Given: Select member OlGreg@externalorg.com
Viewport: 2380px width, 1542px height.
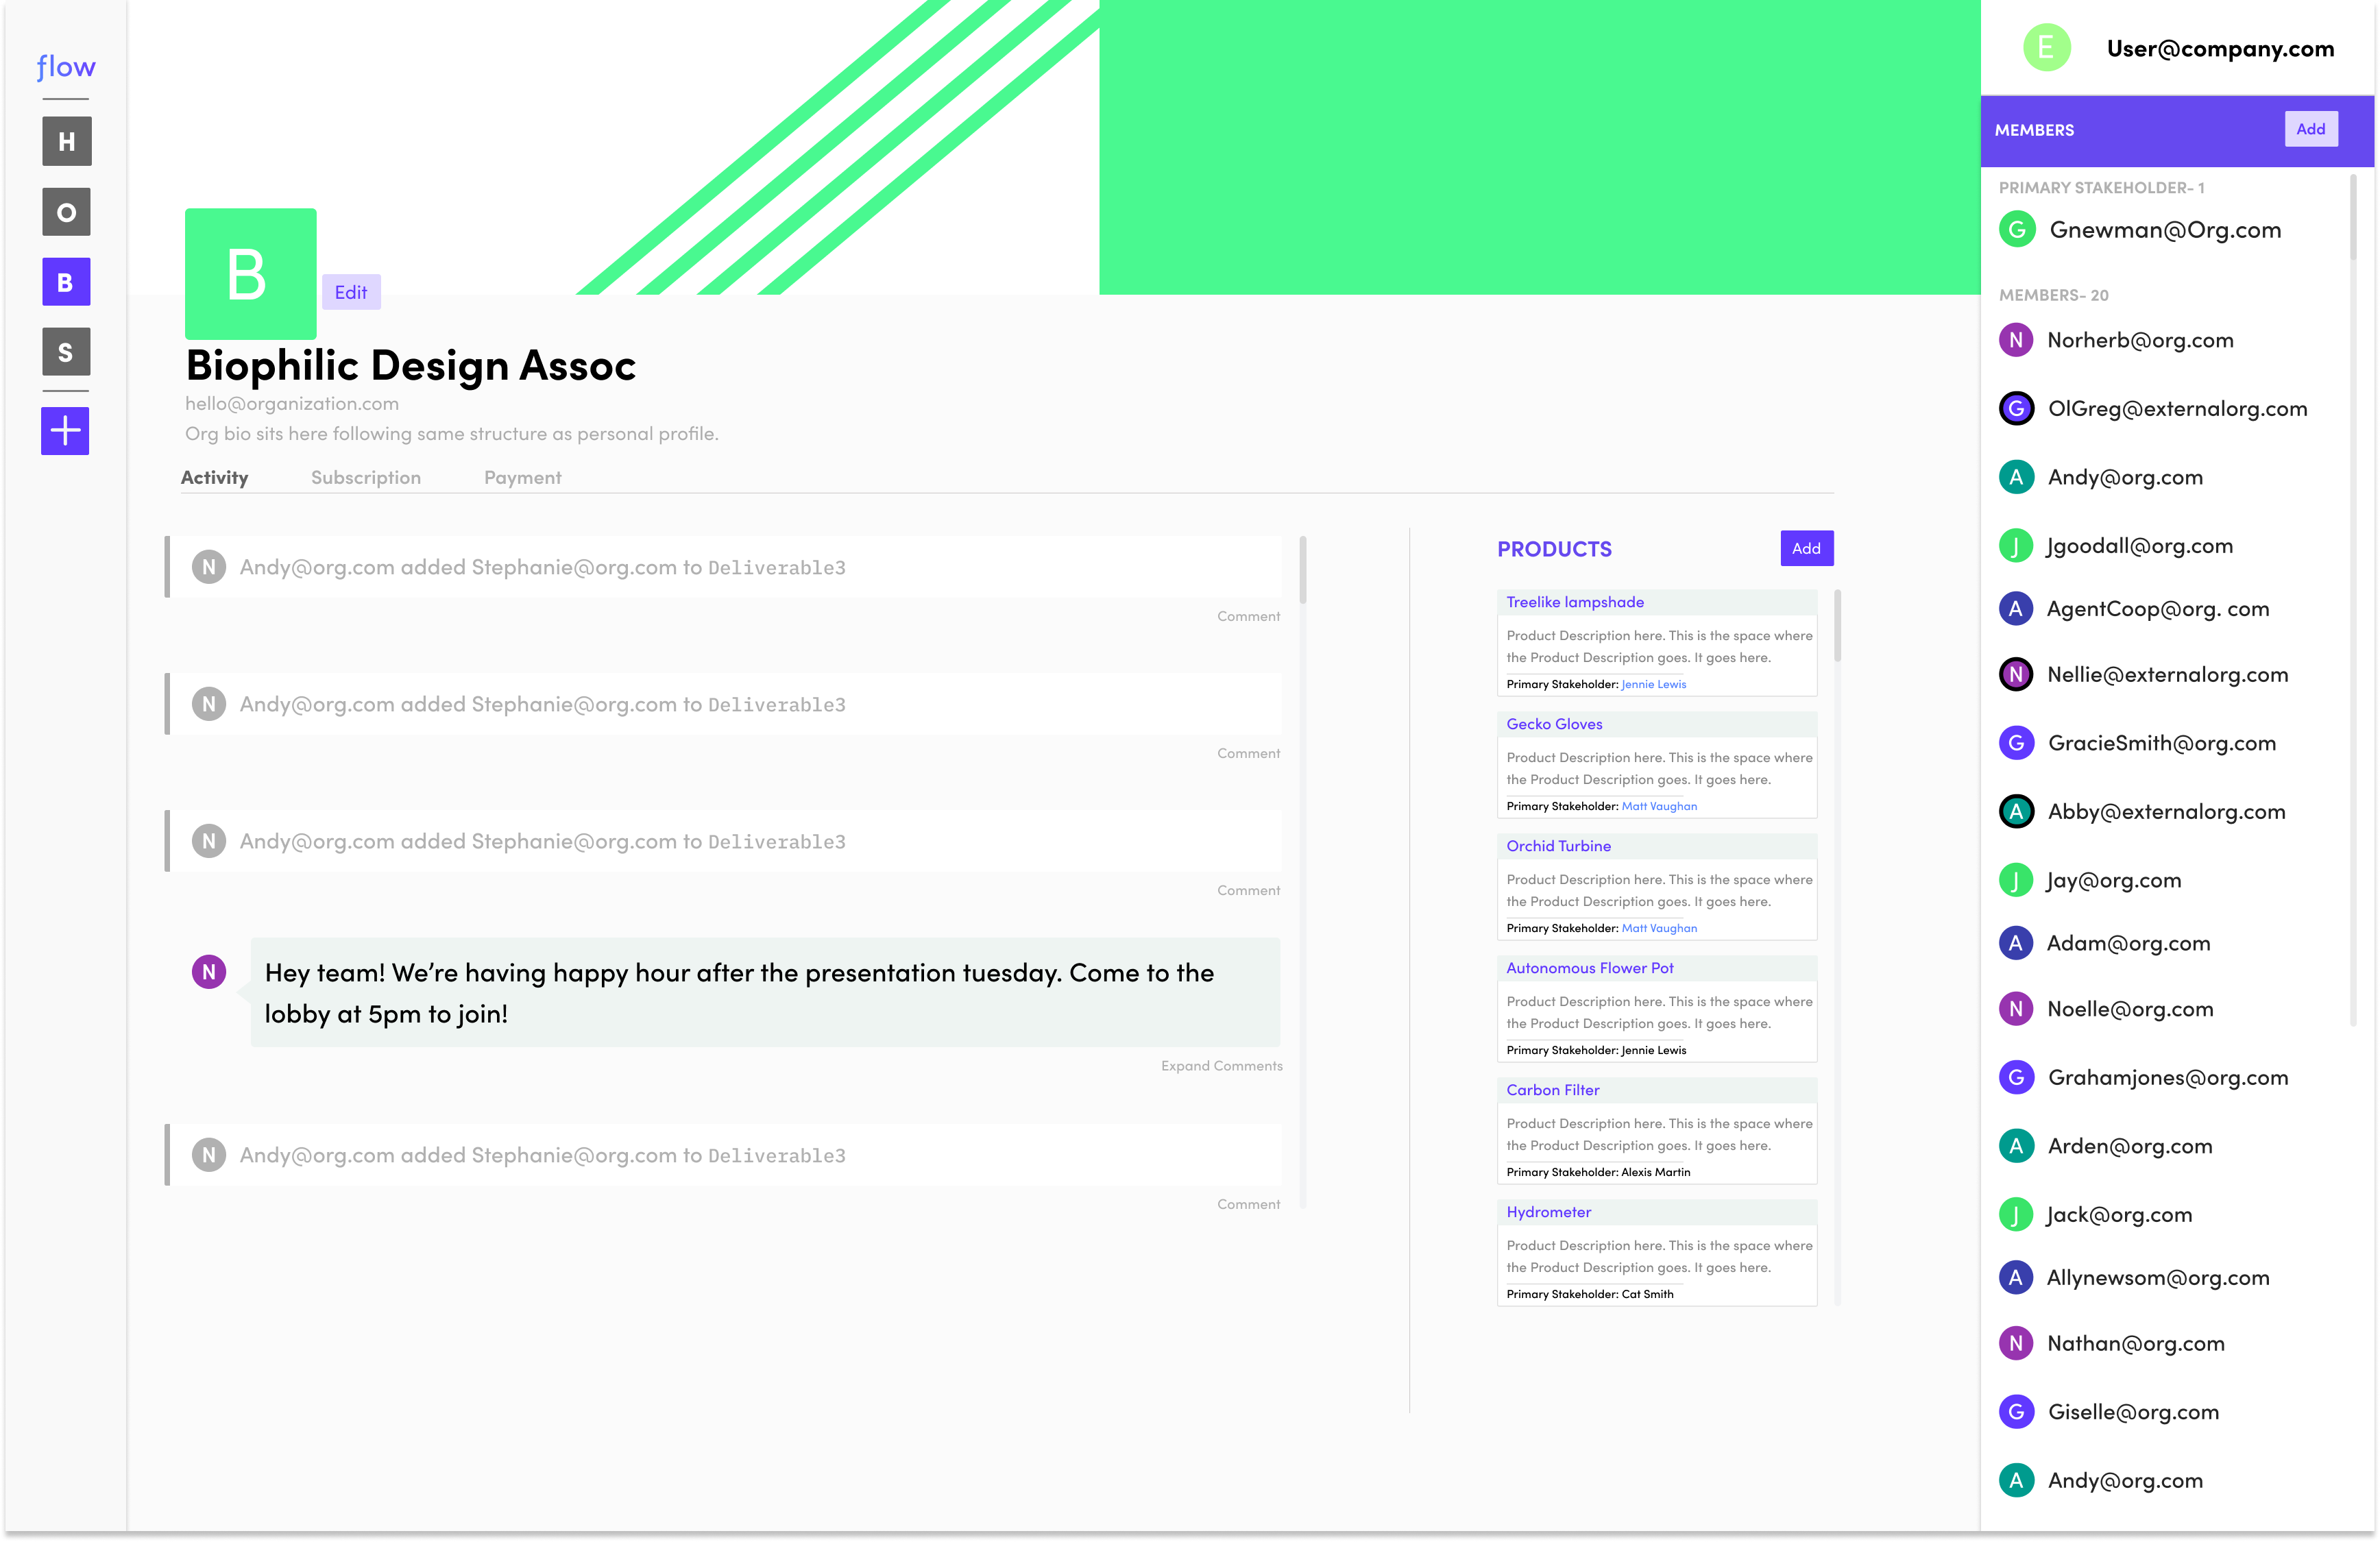Looking at the screenshot, I should 2176,409.
